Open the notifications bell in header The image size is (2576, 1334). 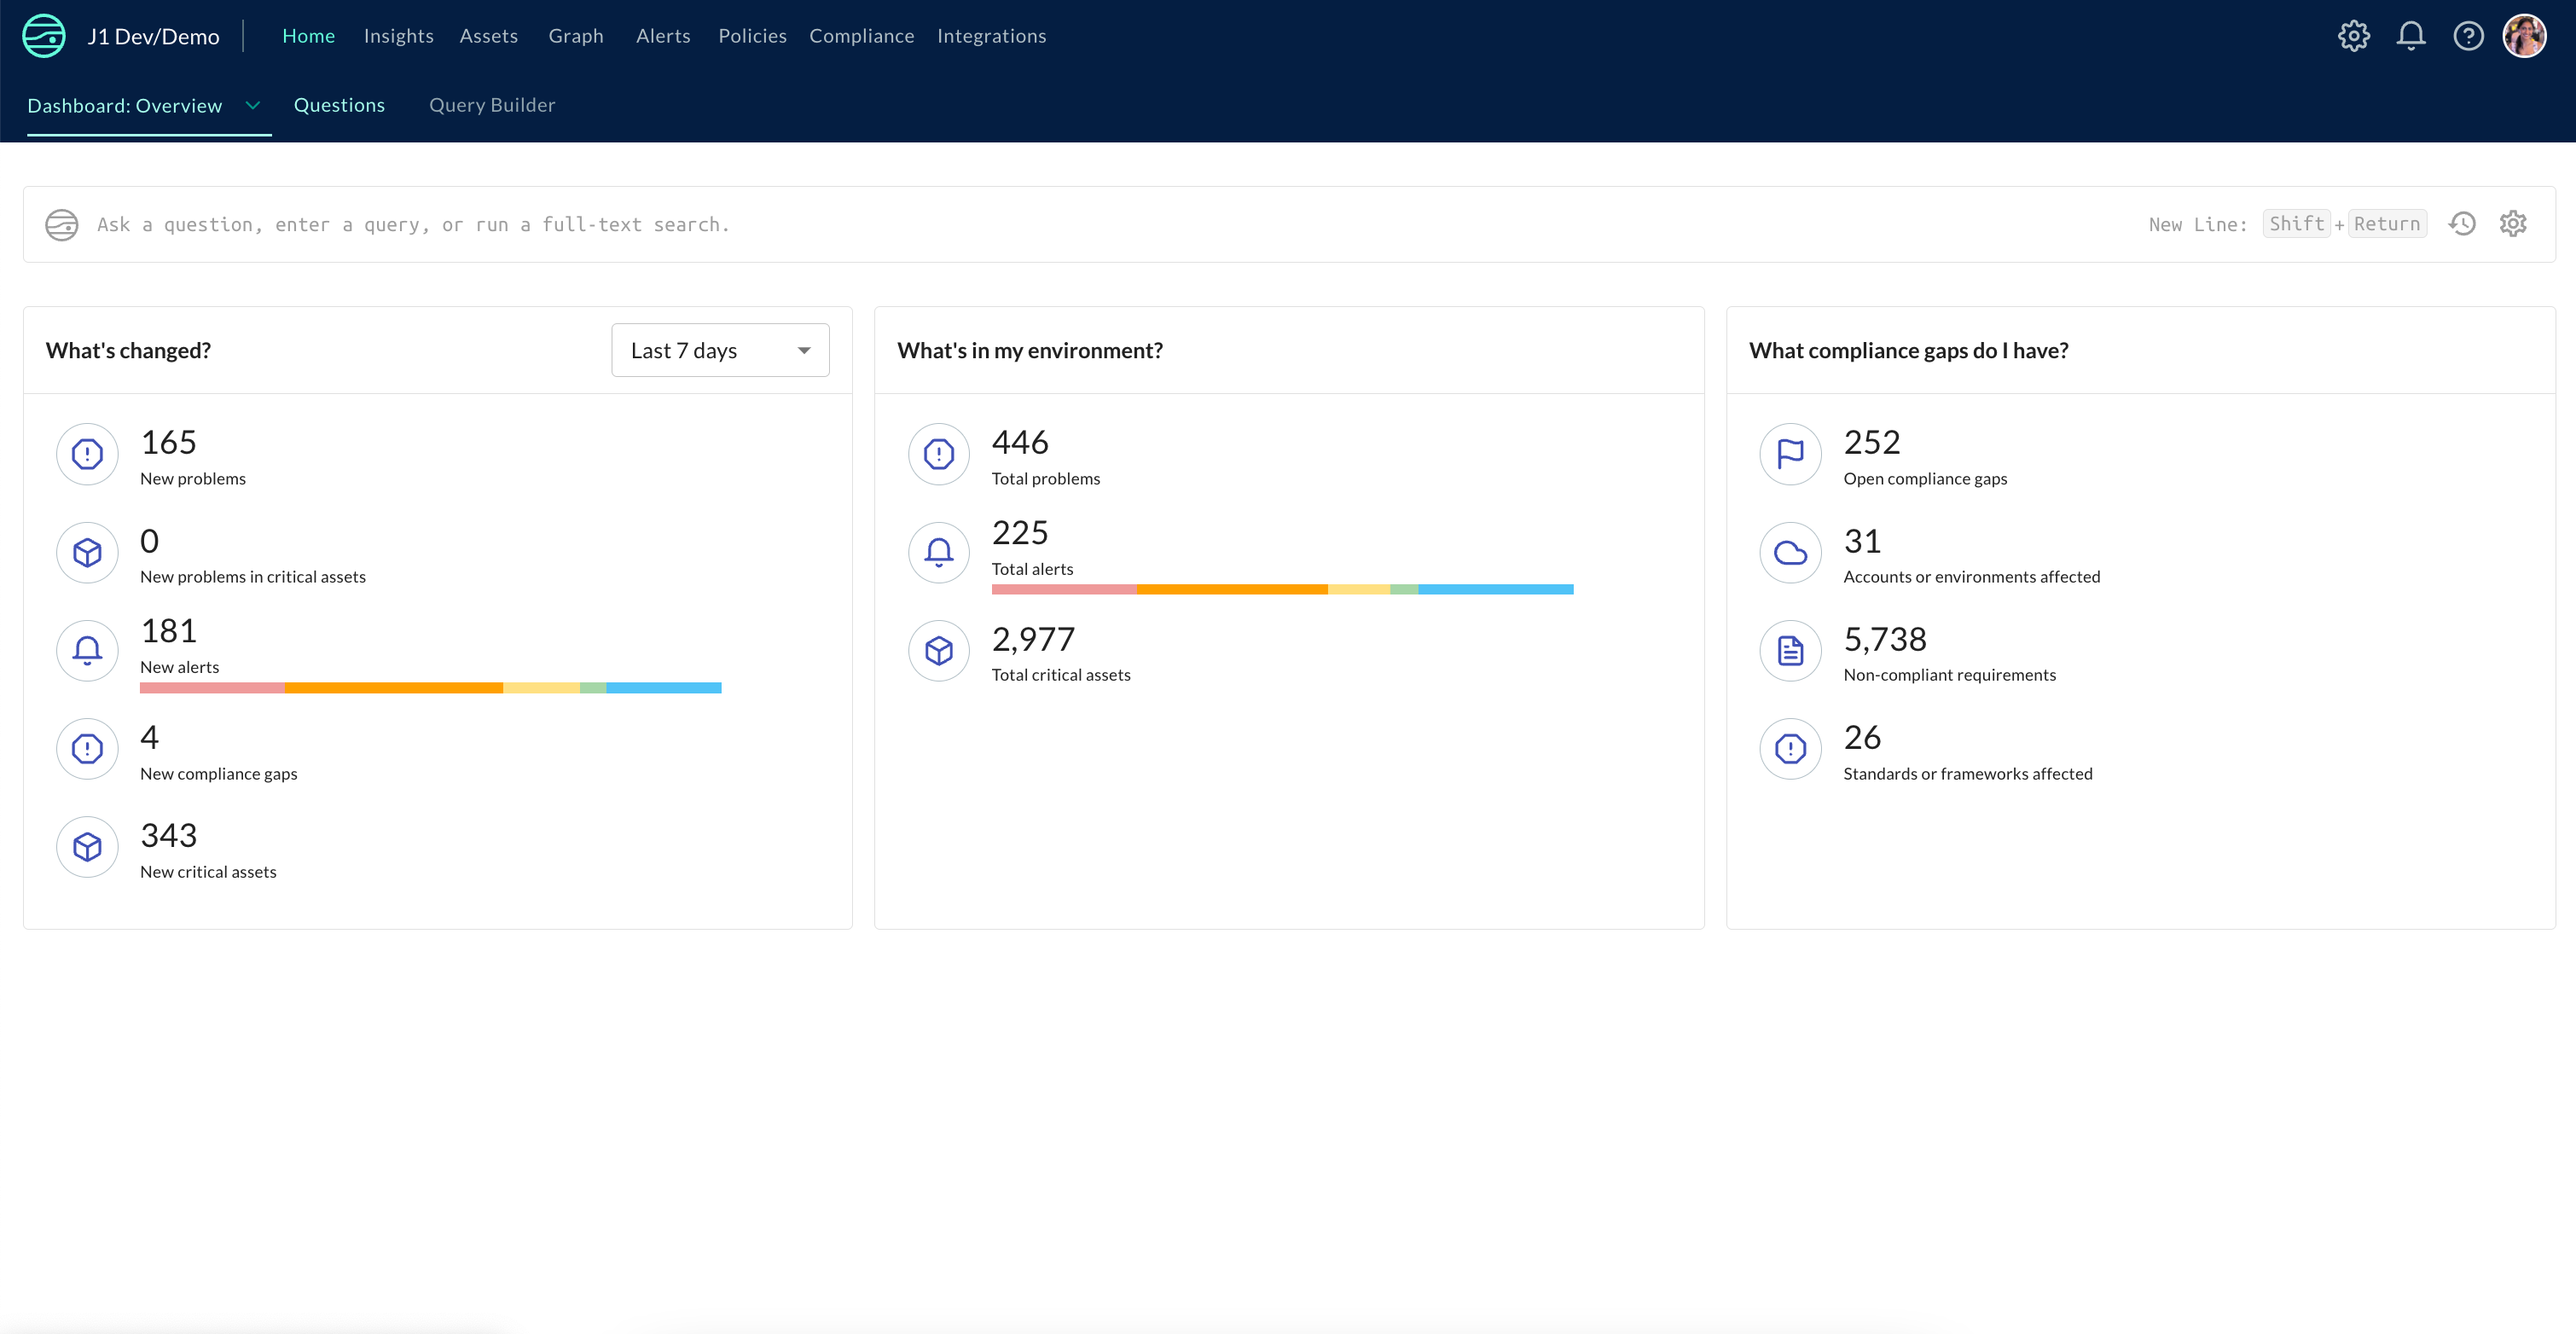click(x=2410, y=36)
